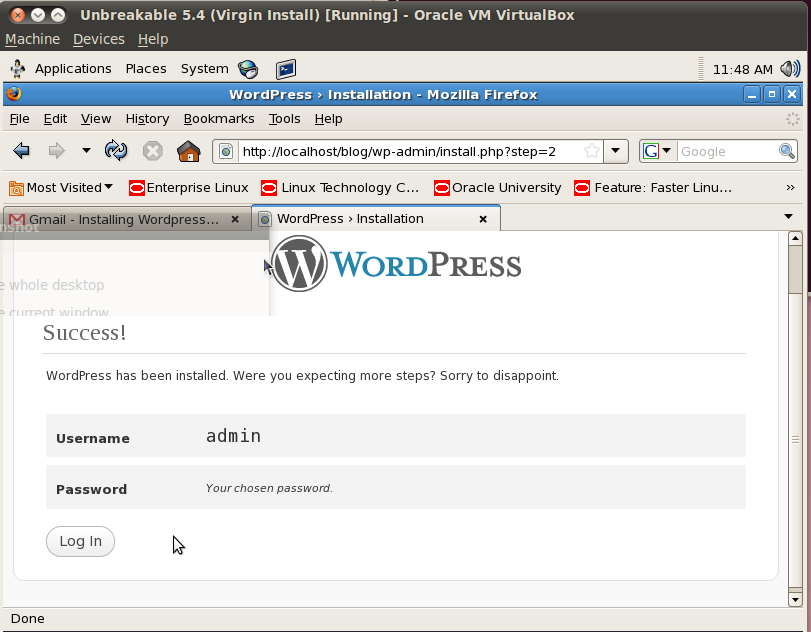Open the Oracle University bookmark
Image resolution: width=811 pixels, height=632 pixels.
tap(498, 188)
